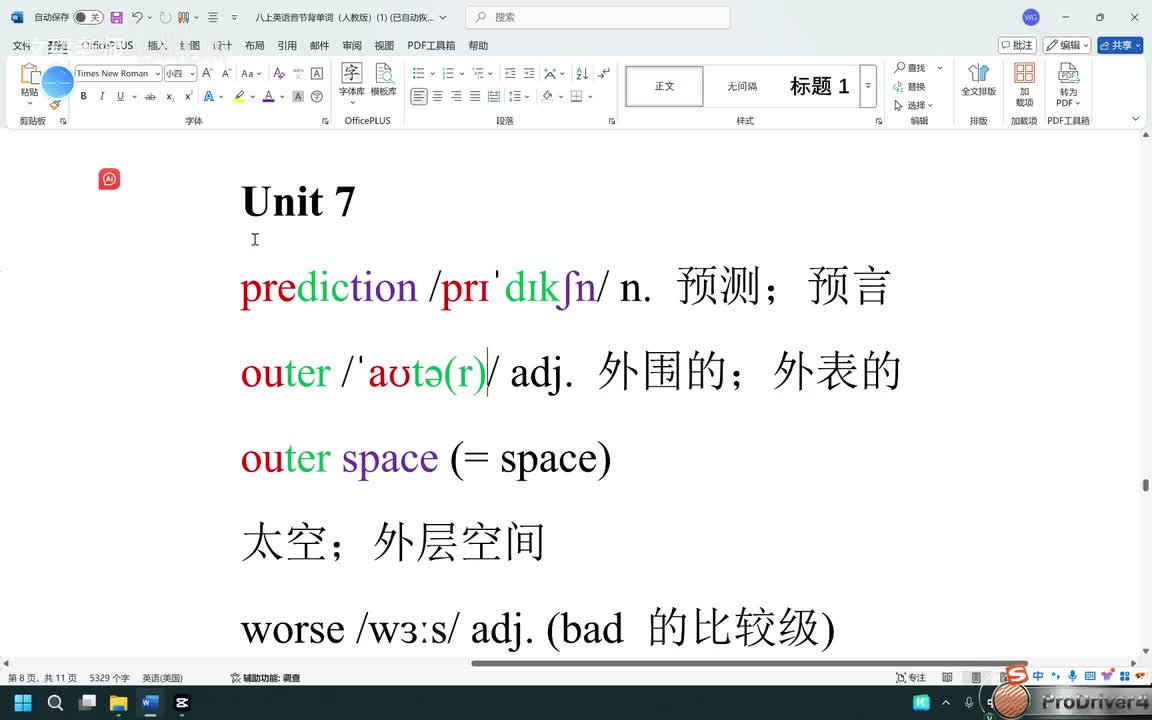1152x720 pixels.
Task: Click the Undo arrow icon
Action: pos(137,17)
